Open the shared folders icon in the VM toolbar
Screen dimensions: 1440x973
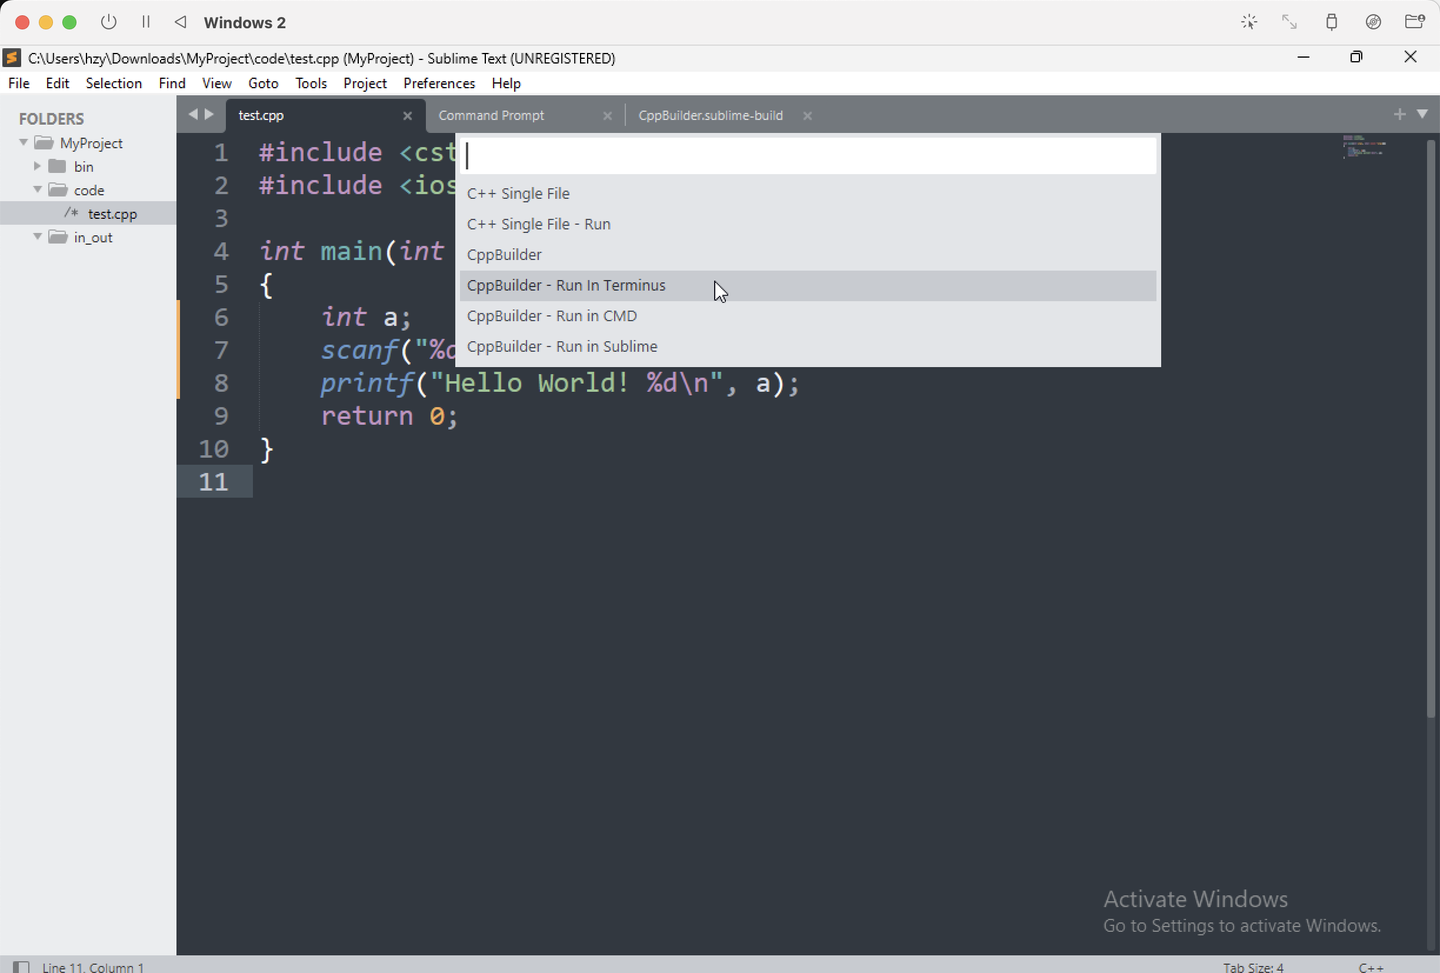pos(1415,21)
